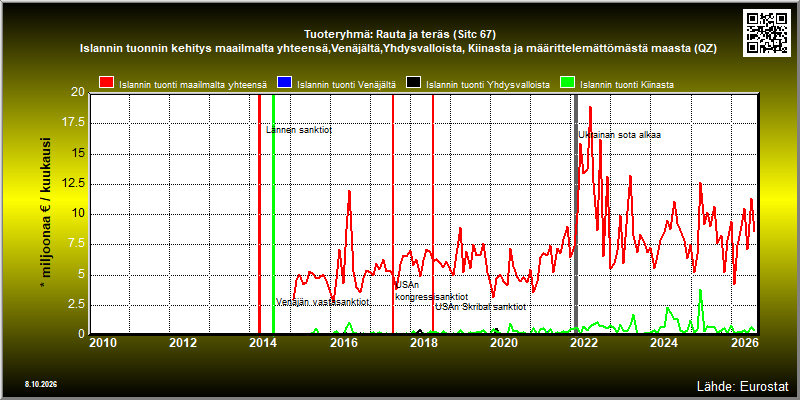Click the 'USAn kongressisanktiot' annotation label
The image size is (800, 400).
(431, 291)
